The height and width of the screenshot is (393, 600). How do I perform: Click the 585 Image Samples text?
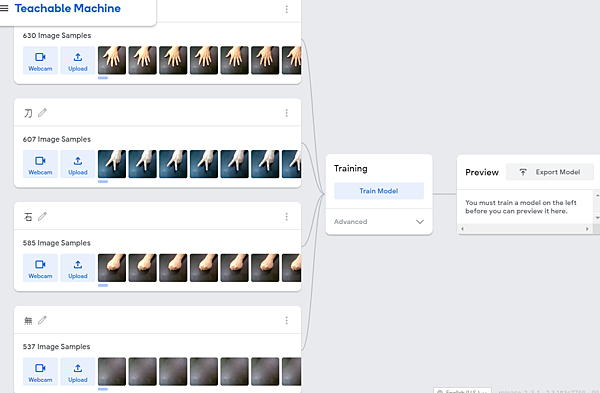(x=57, y=243)
